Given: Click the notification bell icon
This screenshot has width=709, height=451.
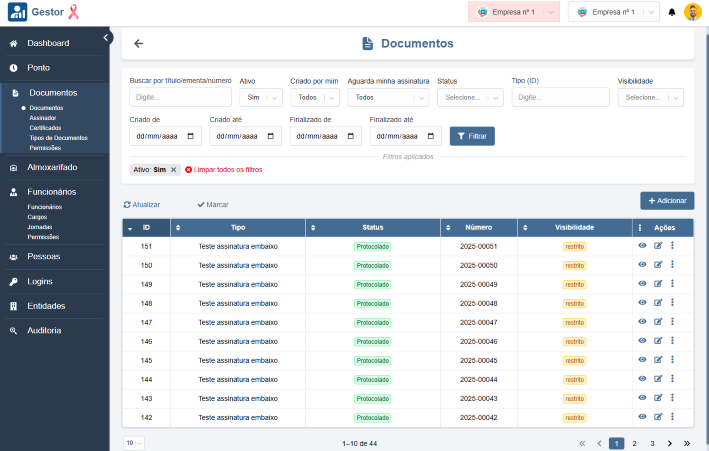Looking at the screenshot, I should (672, 12).
